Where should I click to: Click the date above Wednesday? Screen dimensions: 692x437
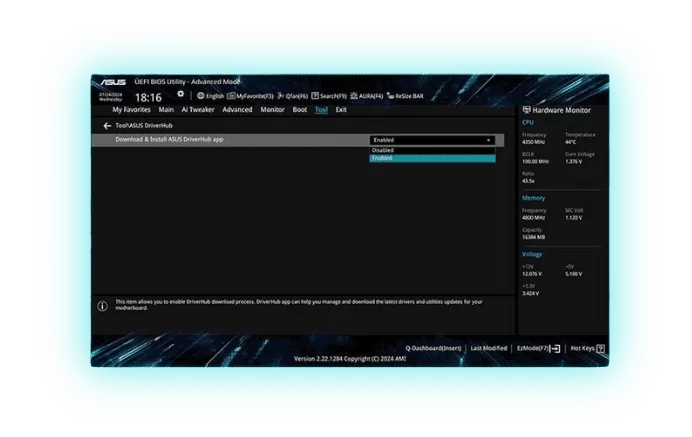(110, 94)
